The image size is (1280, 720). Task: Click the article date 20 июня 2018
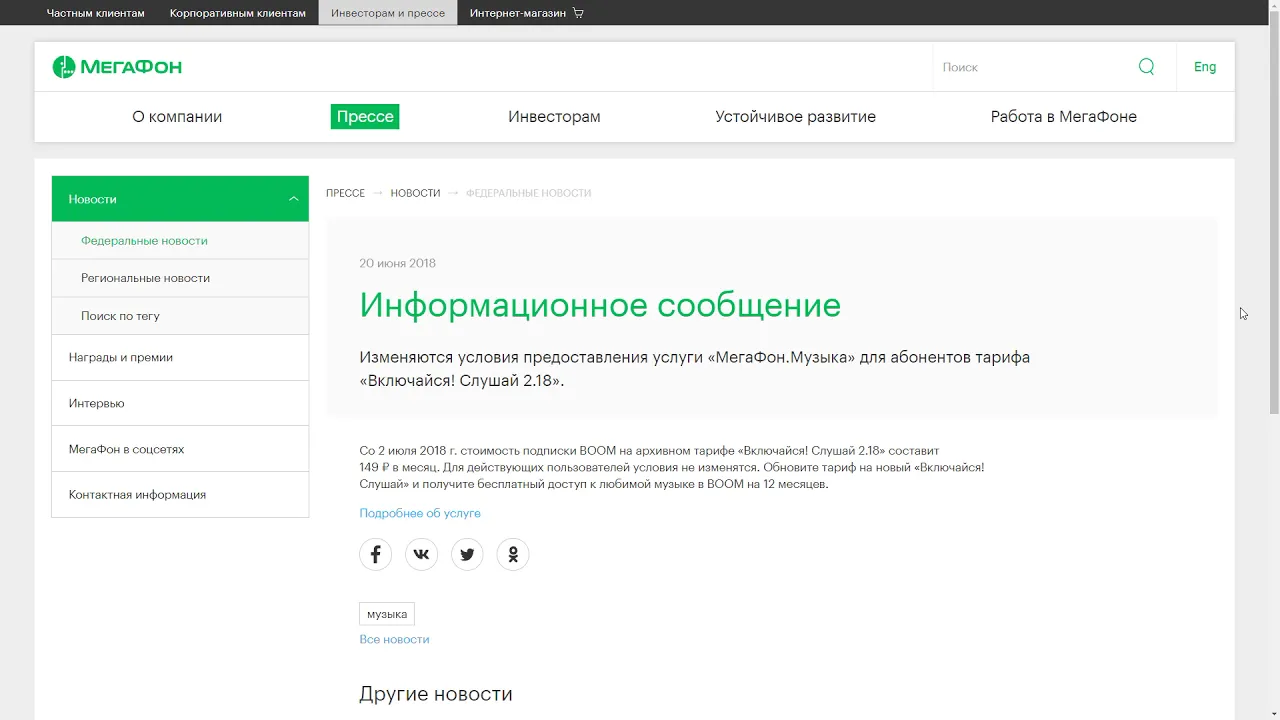tap(397, 263)
